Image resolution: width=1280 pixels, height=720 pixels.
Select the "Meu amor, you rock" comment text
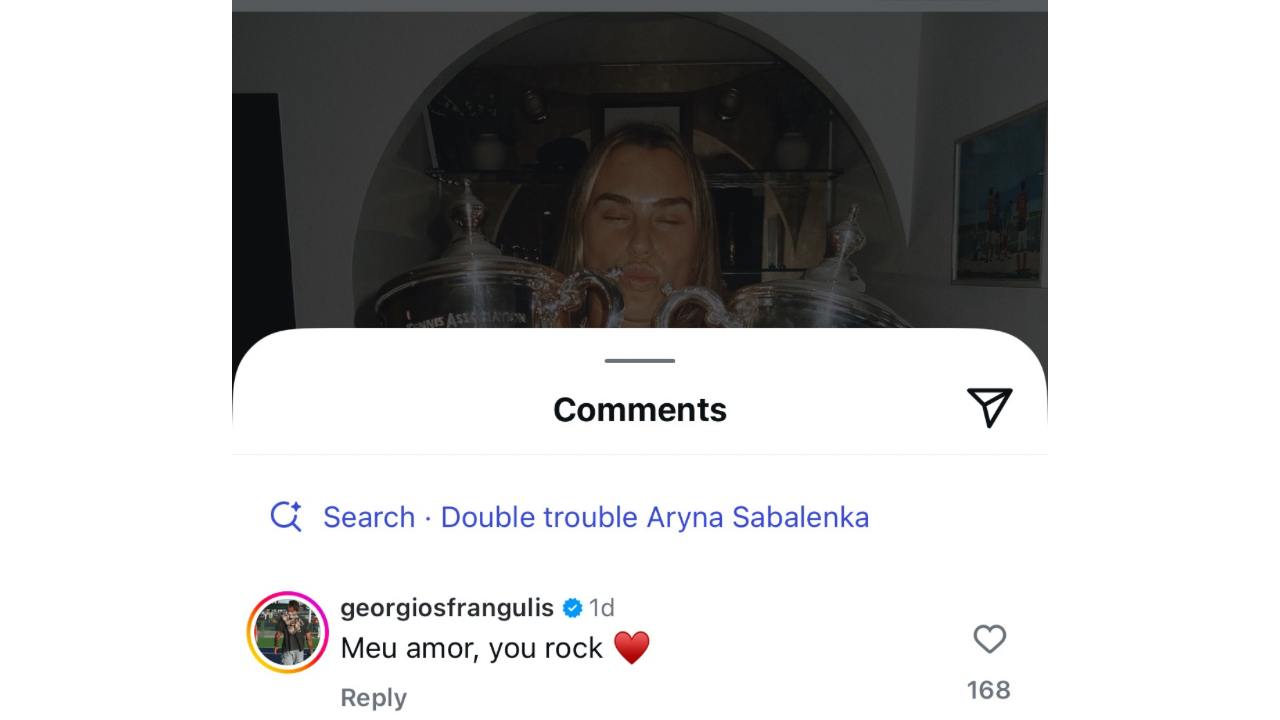point(471,648)
